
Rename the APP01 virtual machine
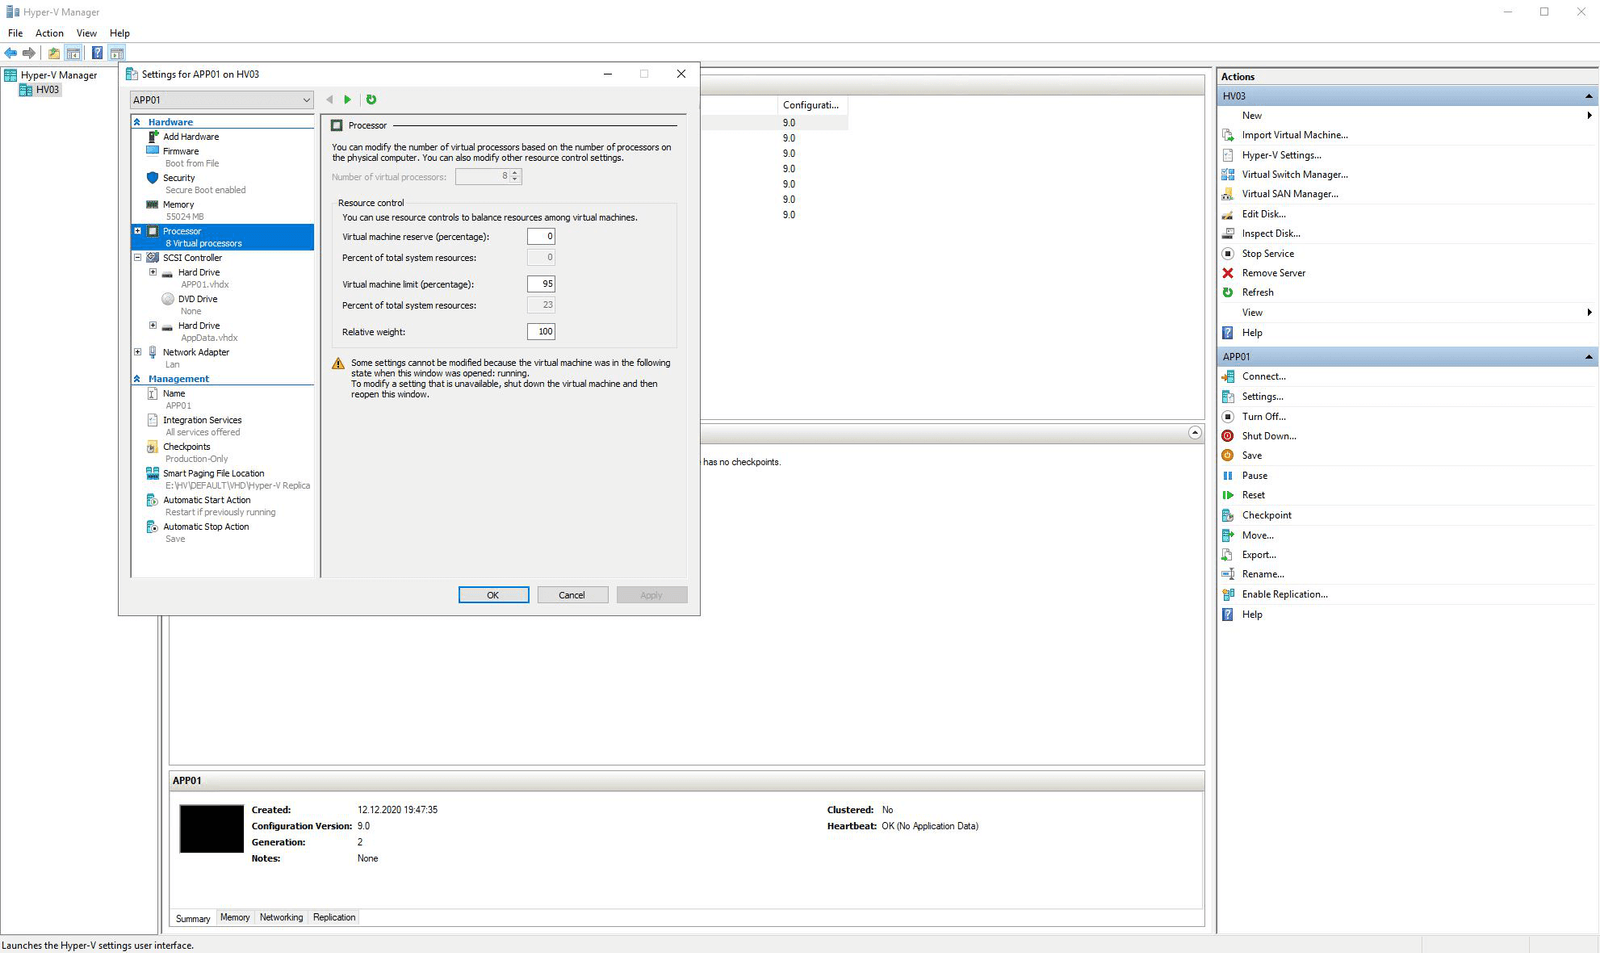click(1263, 574)
